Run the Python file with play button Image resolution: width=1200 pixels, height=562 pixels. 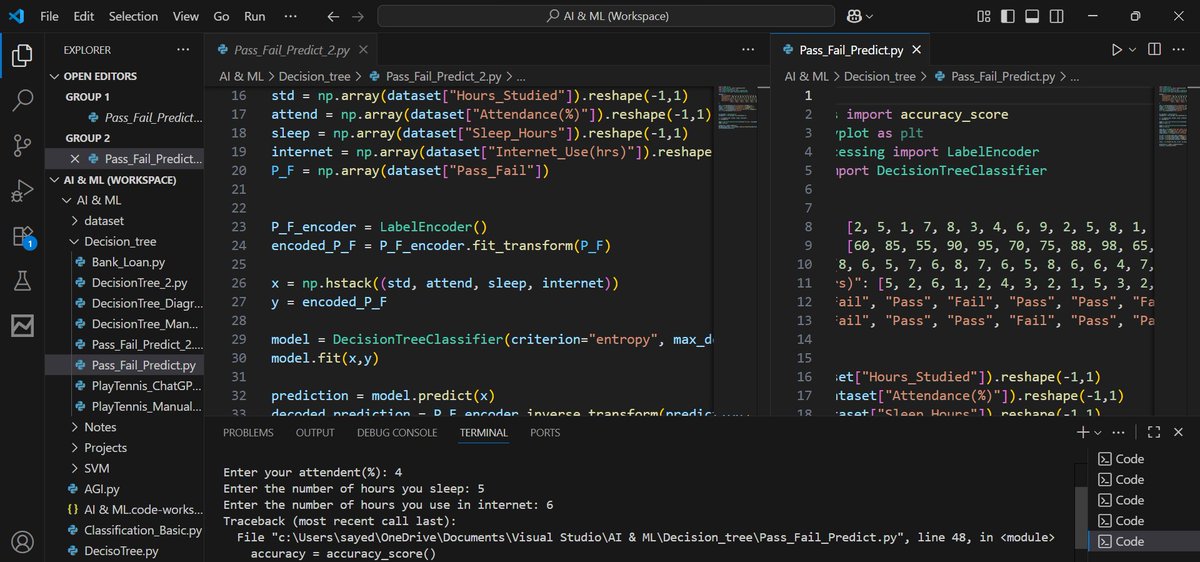1117,49
